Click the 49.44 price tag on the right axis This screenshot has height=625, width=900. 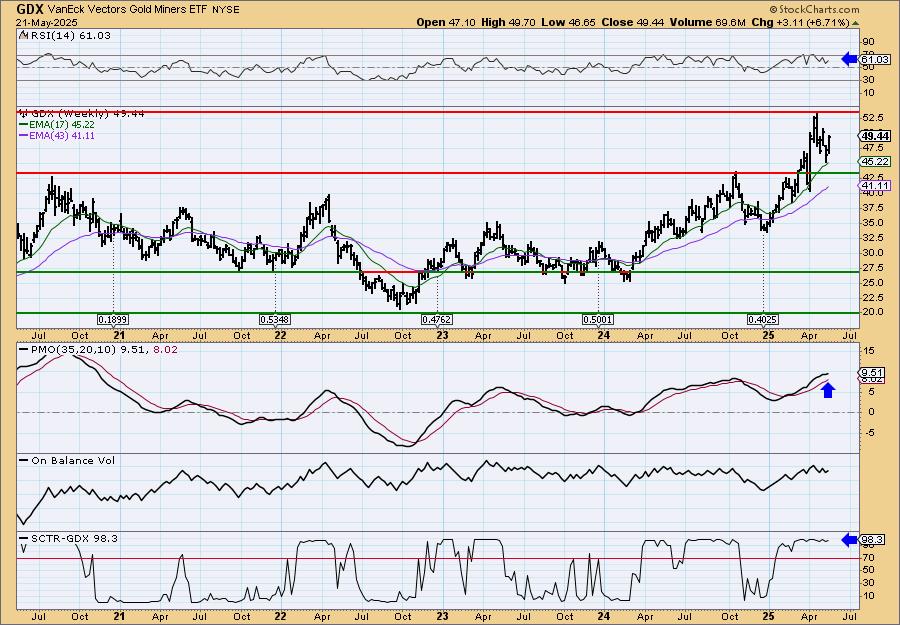coord(875,136)
